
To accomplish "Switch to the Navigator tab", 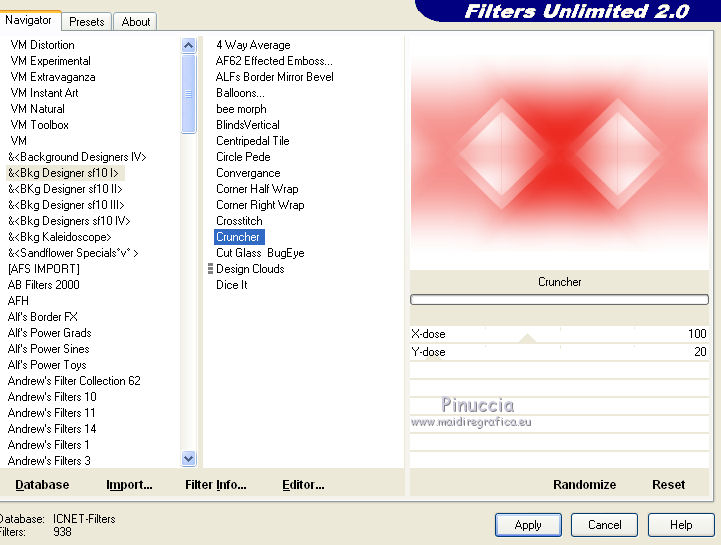I will pyautogui.click(x=28, y=21).
